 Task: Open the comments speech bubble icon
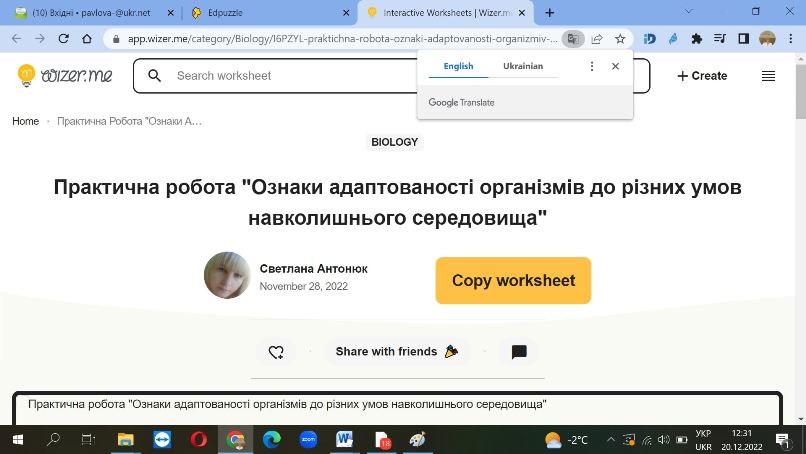coord(519,352)
